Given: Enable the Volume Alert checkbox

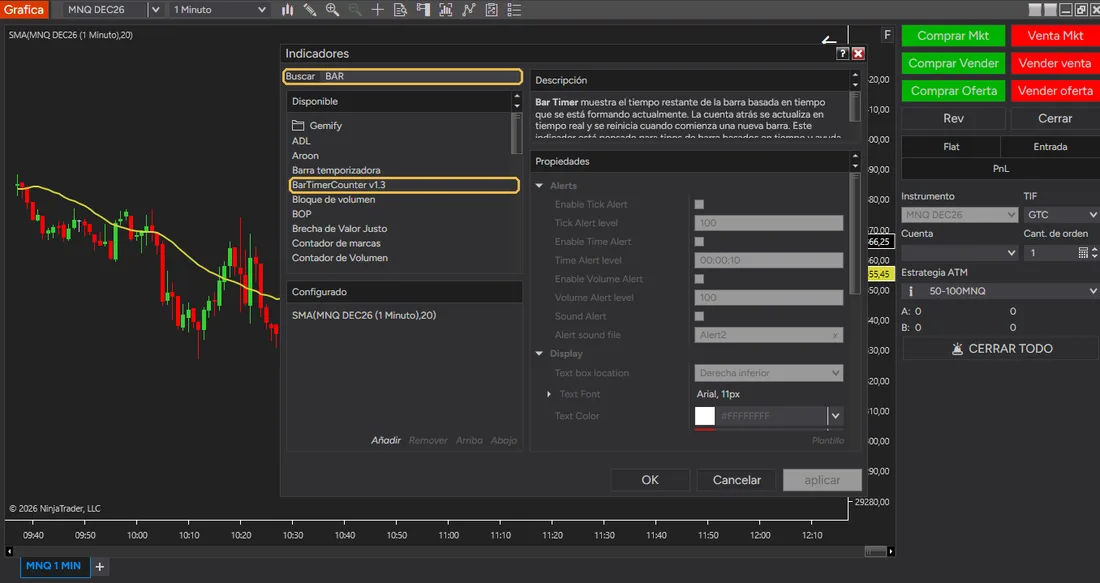Looking at the screenshot, I should coord(699,279).
